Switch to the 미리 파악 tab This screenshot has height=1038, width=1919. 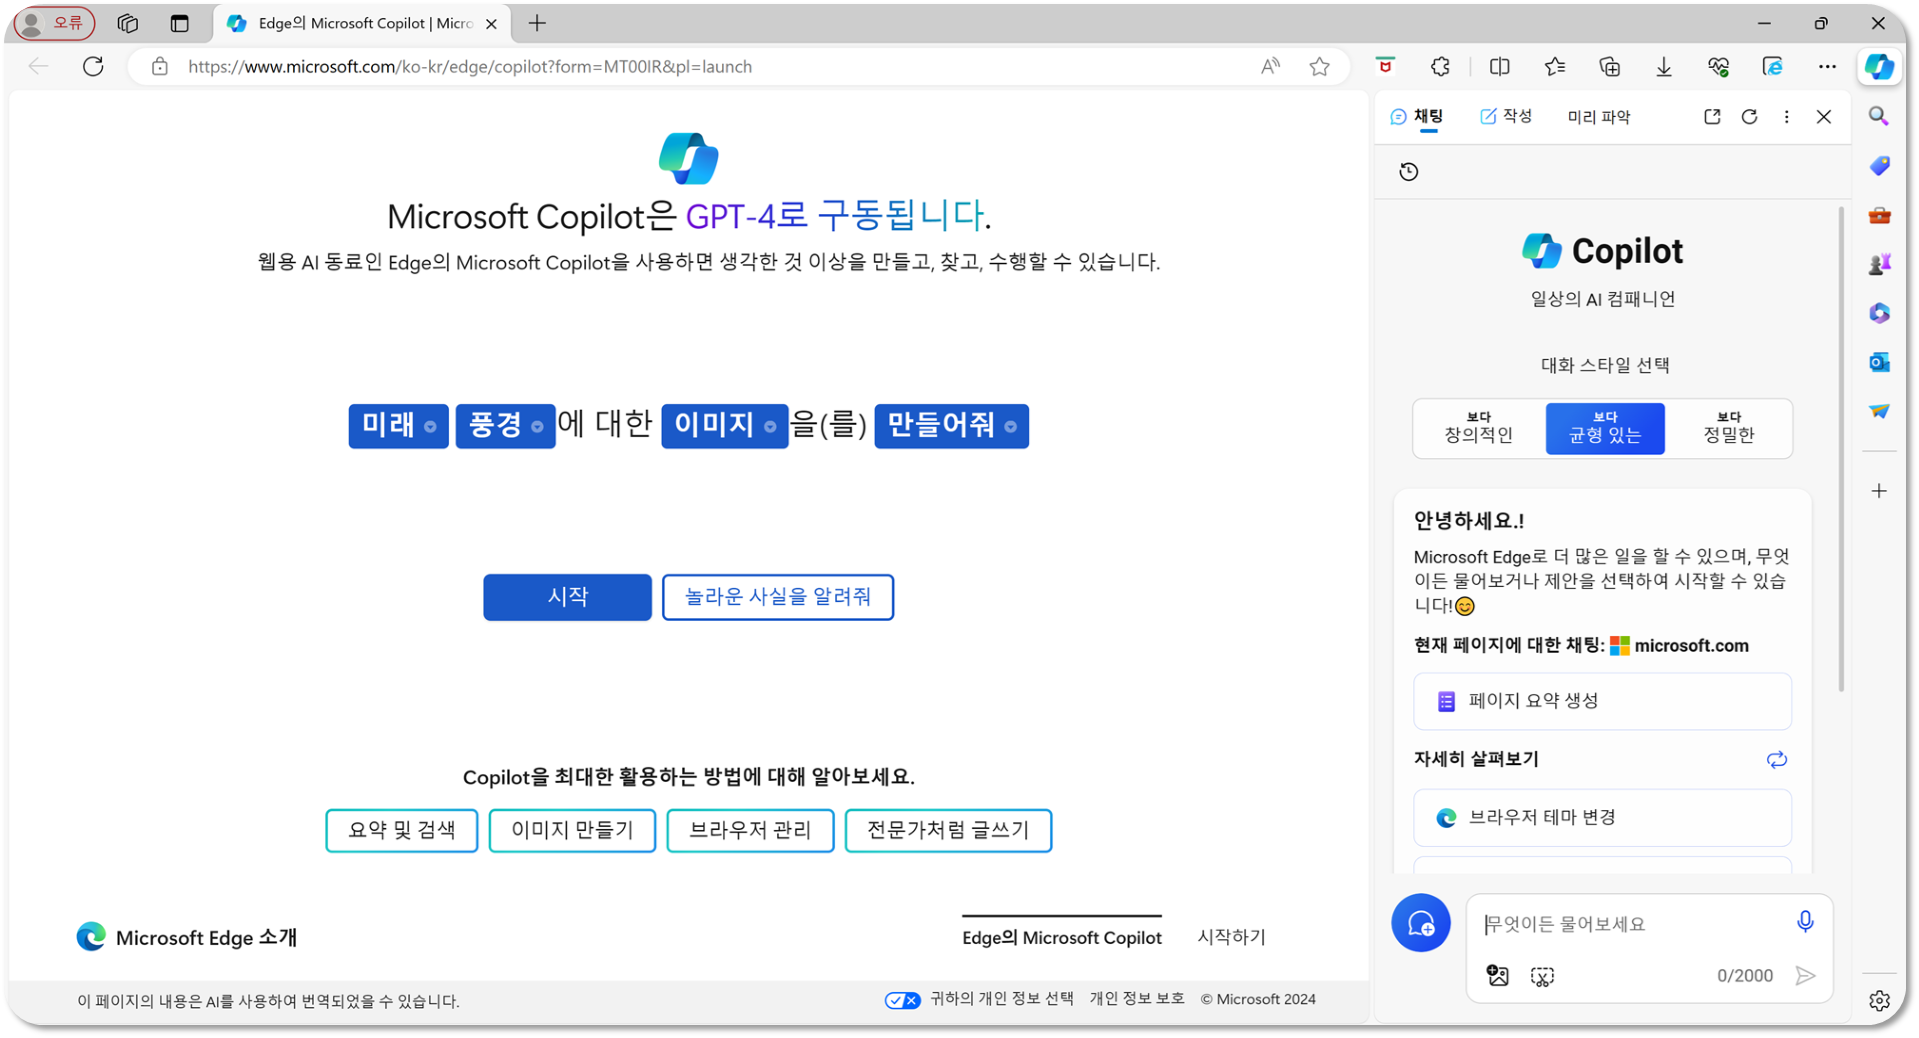(1598, 117)
